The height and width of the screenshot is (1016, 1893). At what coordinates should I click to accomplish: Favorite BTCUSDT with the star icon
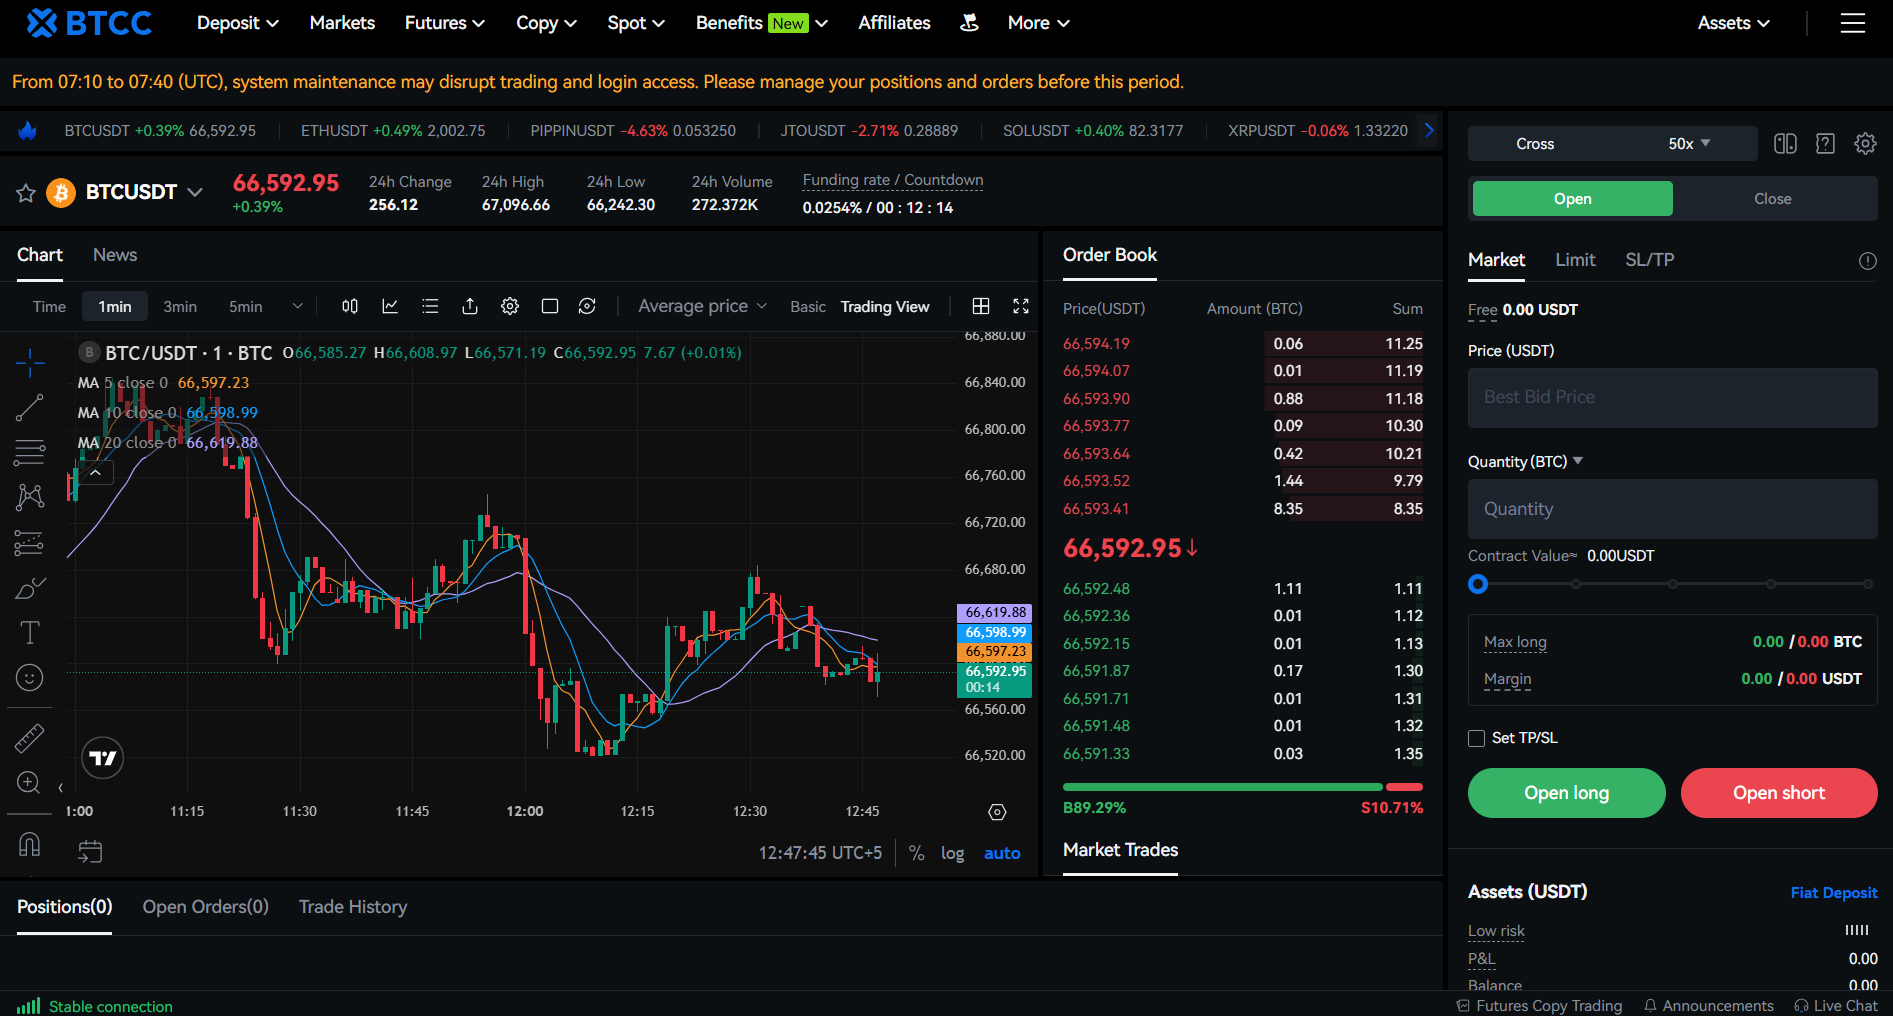click(x=26, y=193)
